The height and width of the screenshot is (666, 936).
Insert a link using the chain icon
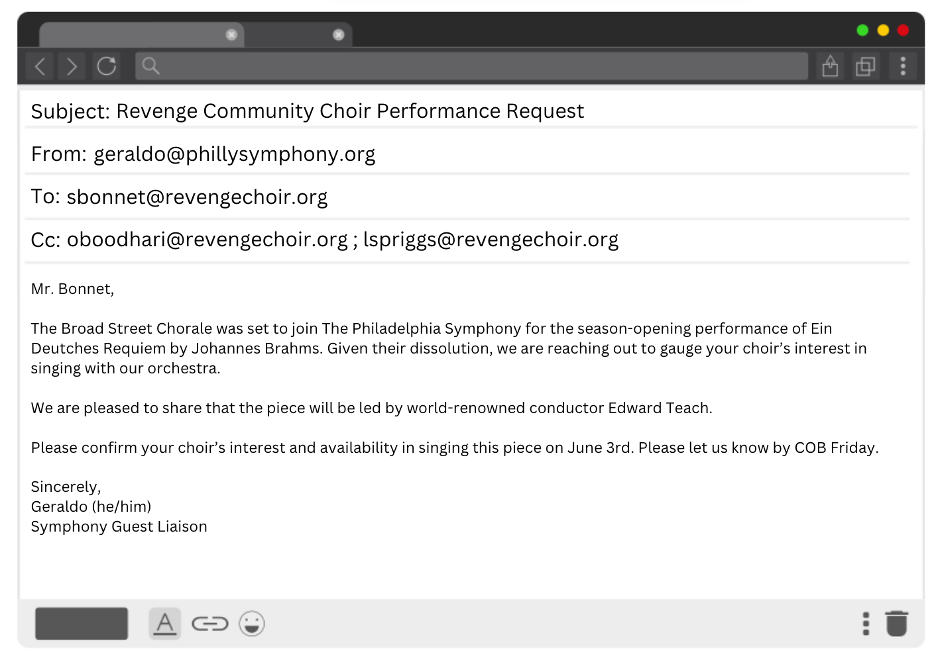tap(209, 624)
